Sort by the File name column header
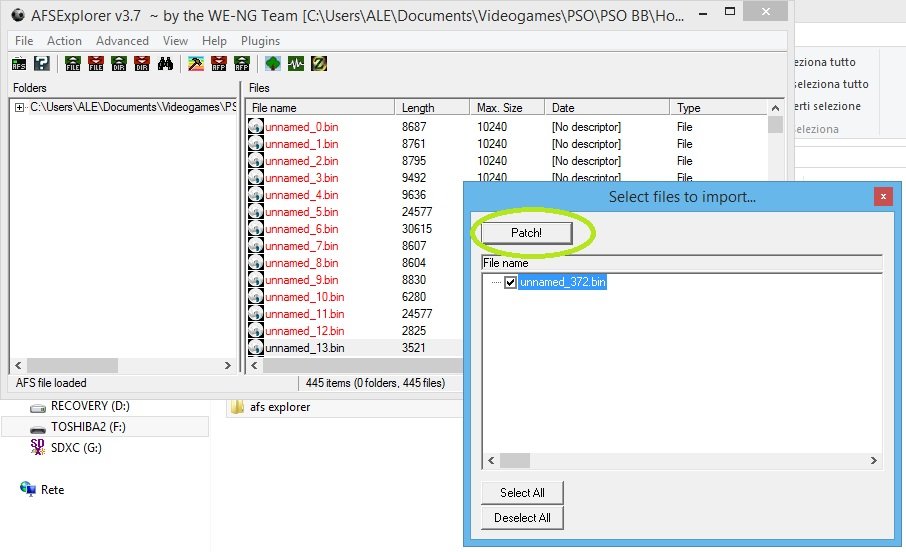Screen dimensions: 906x552 click(x=321, y=108)
